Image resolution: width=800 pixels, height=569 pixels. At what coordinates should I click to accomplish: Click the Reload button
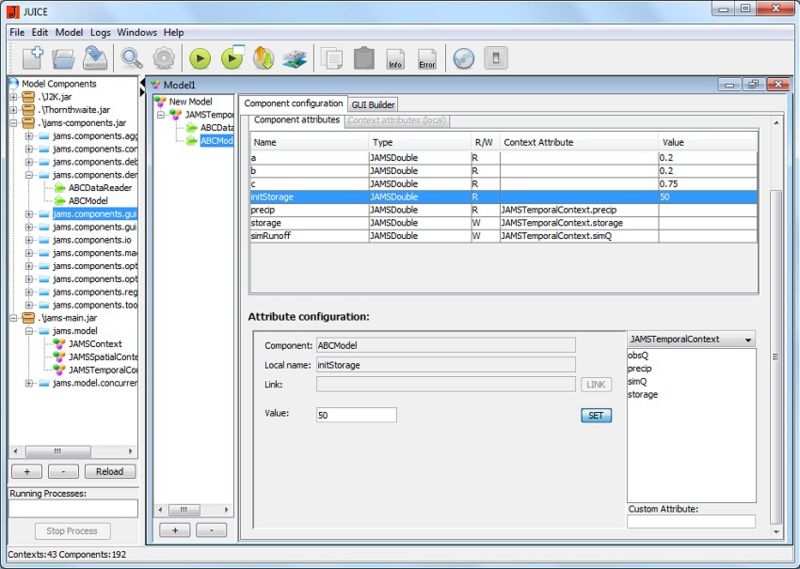tap(109, 471)
